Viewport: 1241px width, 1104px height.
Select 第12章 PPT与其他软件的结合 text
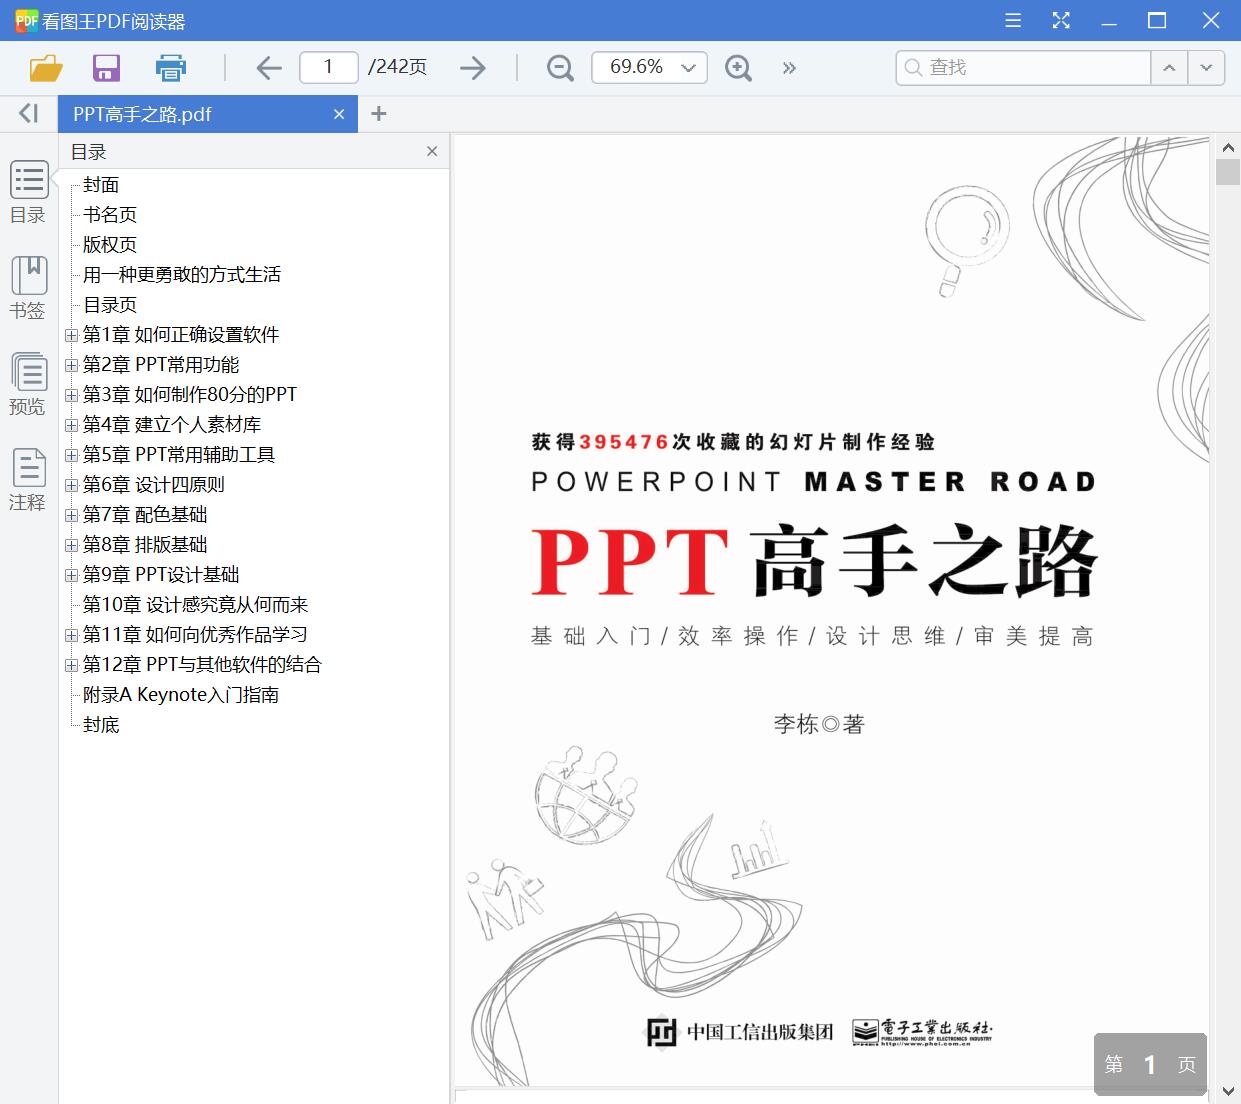pos(202,665)
